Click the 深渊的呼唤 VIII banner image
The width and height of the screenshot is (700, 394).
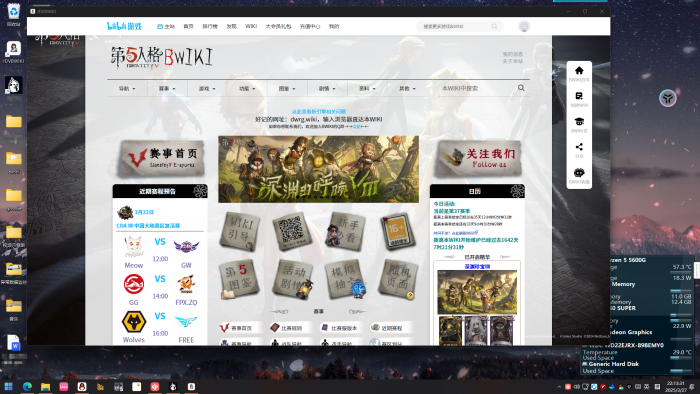pyautogui.click(x=318, y=169)
